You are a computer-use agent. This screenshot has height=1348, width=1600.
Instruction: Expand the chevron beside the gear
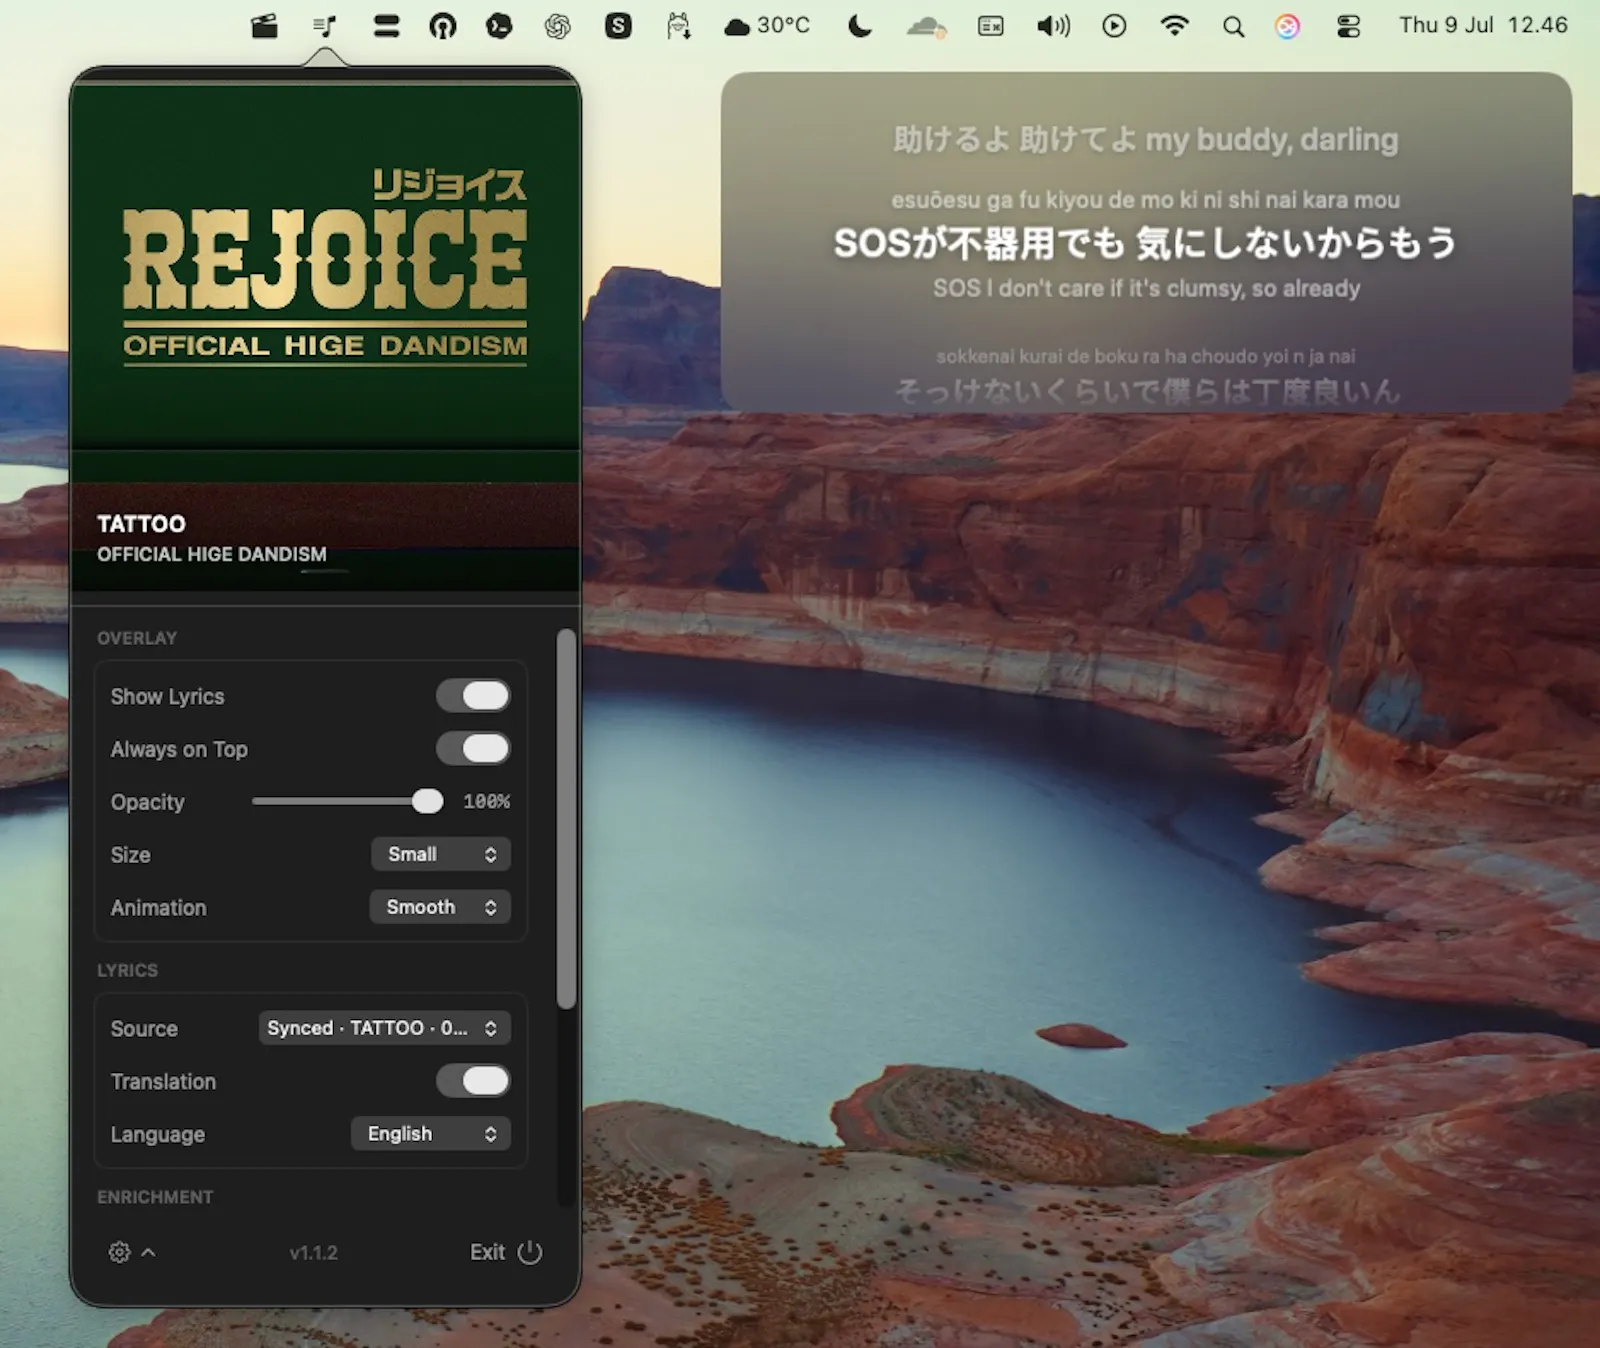[148, 1252]
